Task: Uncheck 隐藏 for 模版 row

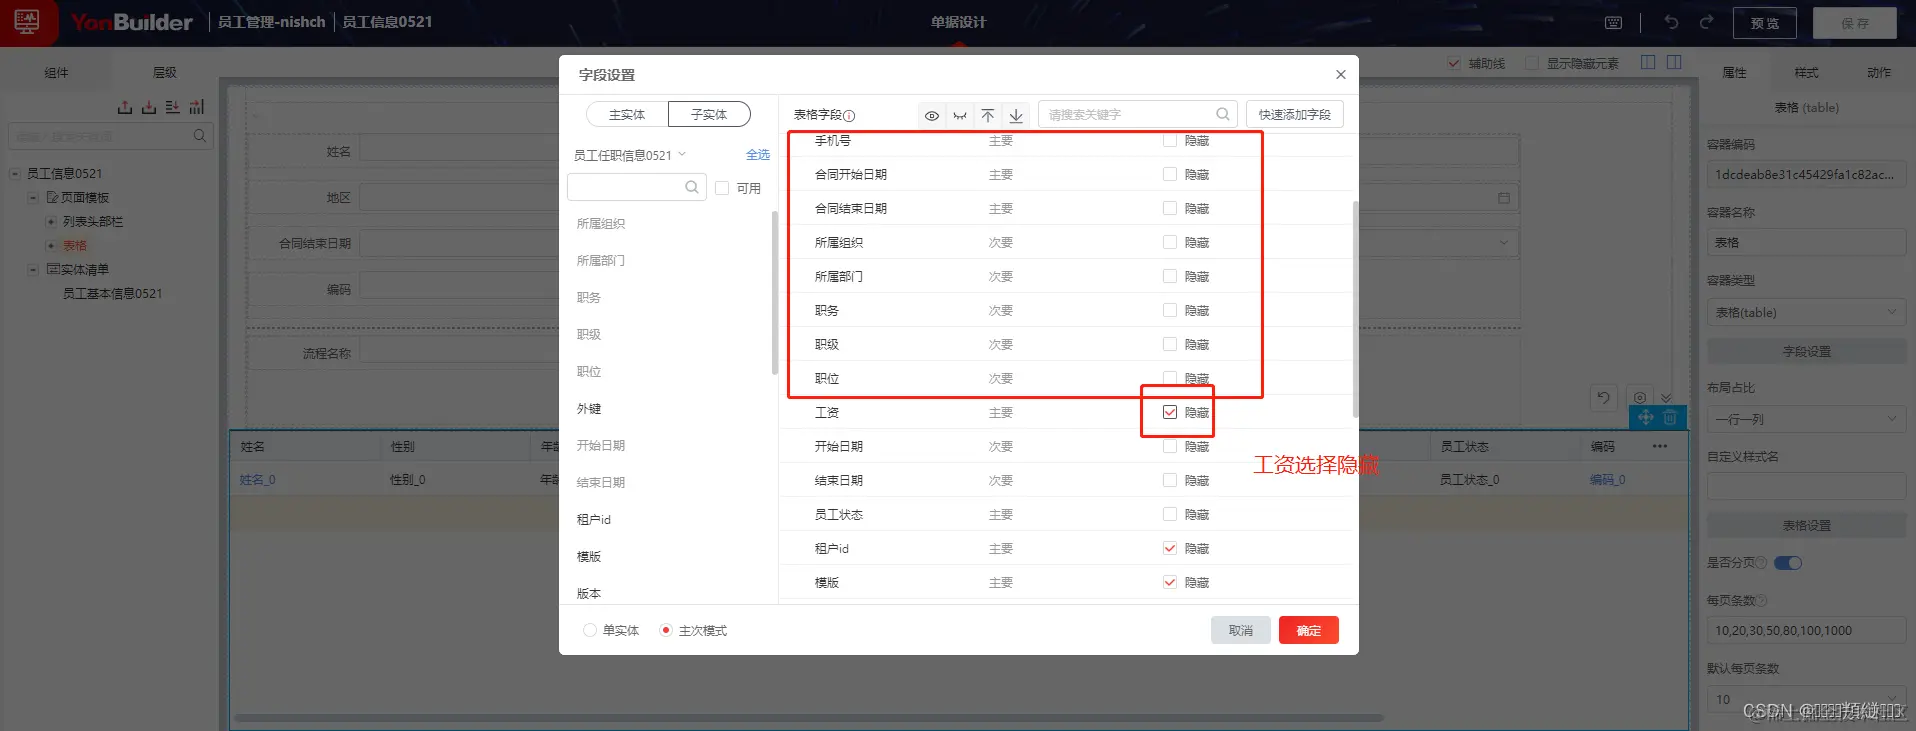Action: tap(1170, 582)
